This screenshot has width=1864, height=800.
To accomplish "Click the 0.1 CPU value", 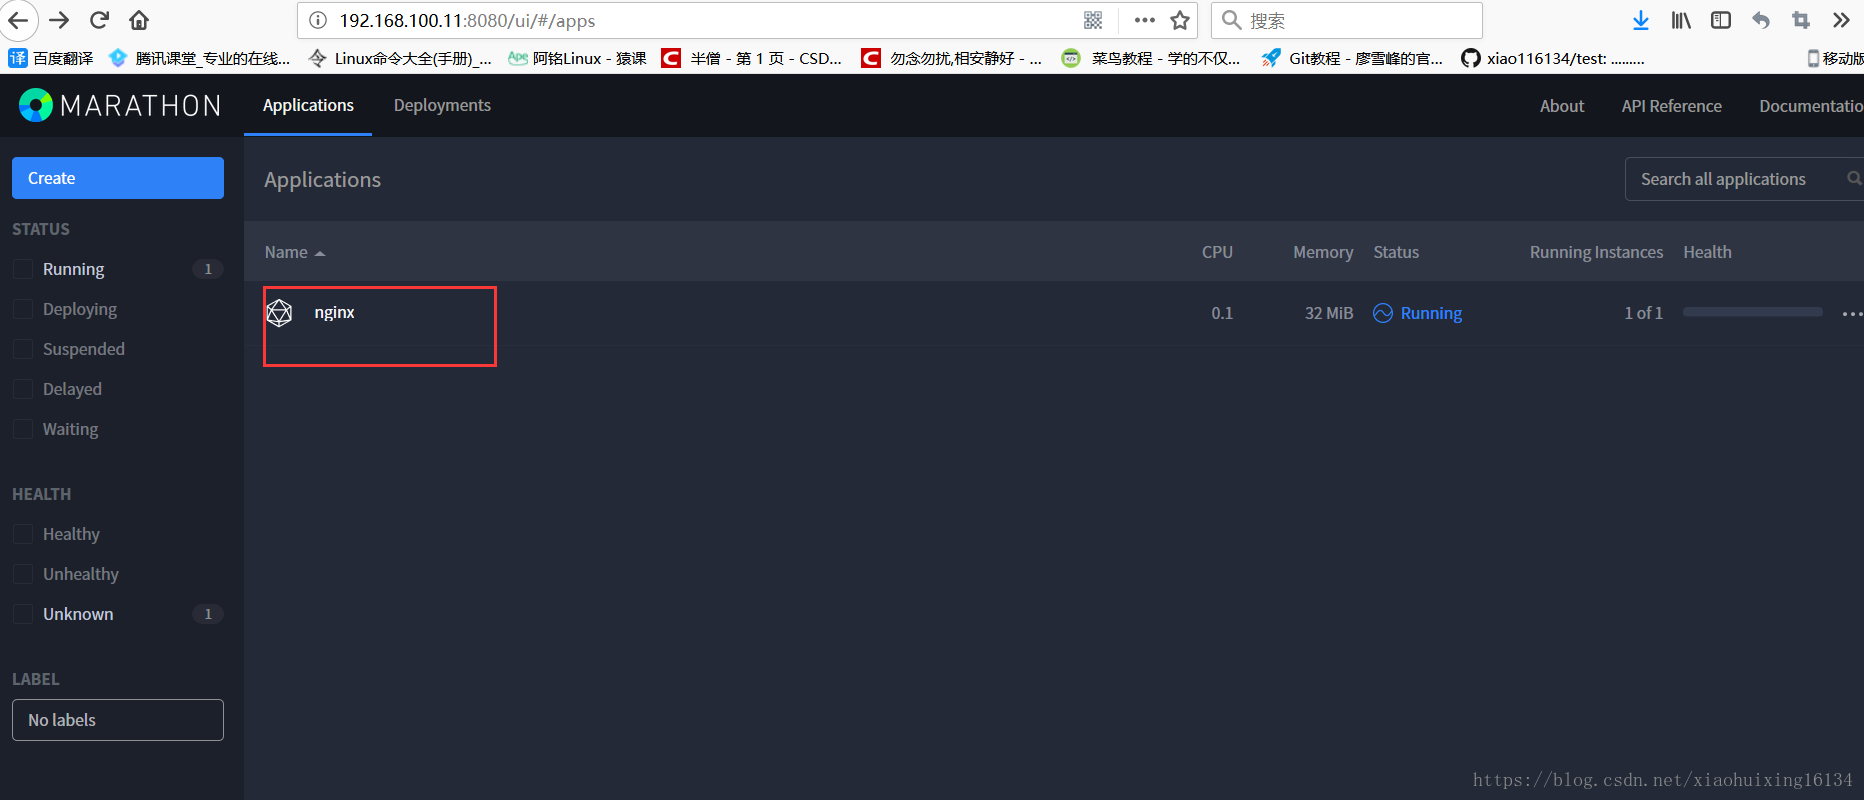I will point(1222,313).
